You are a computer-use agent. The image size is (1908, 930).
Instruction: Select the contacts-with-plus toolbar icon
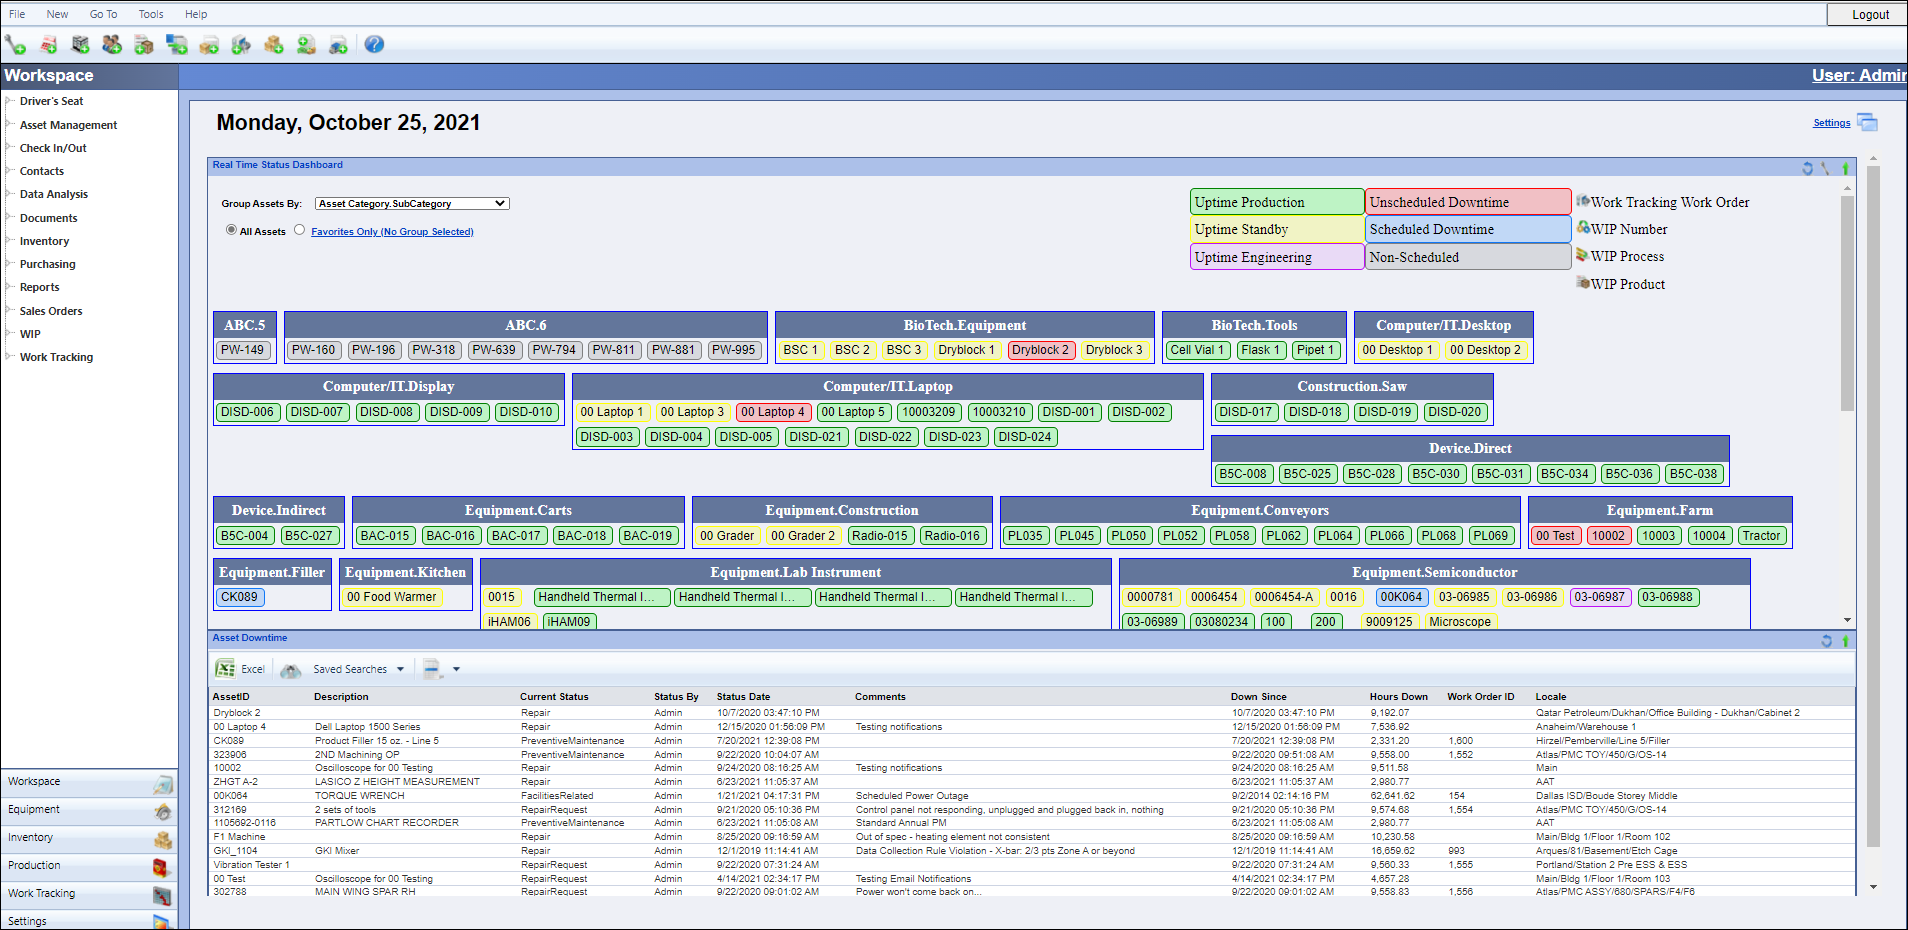[x=110, y=44]
